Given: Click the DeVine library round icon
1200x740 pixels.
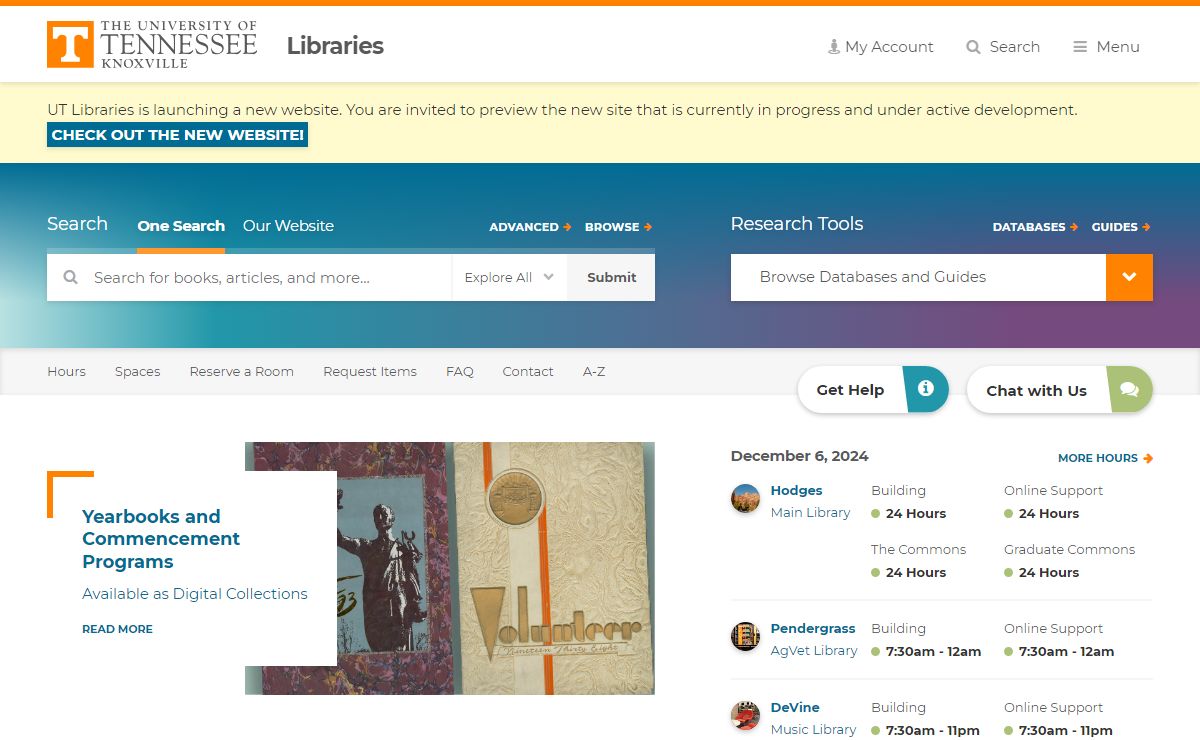Looking at the screenshot, I should click(x=745, y=715).
